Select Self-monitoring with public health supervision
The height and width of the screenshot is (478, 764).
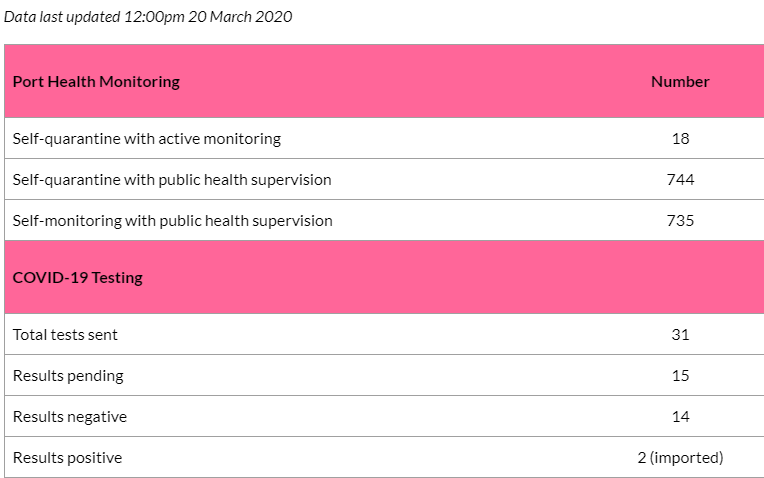(172, 221)
